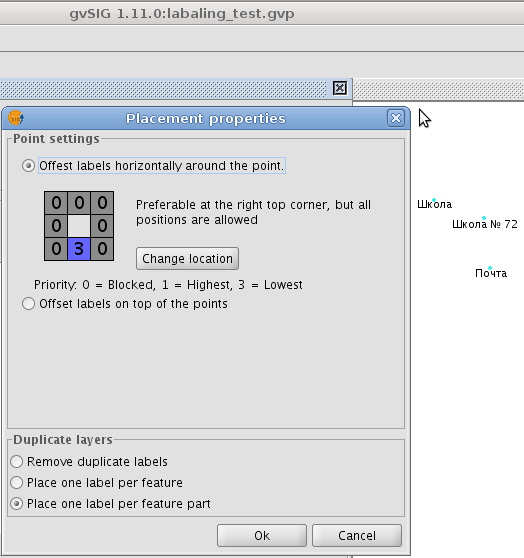Image resolution: width=524 pixels, height=558 pixels.
Task: Click the 'Почта' point label on map
Action: coord(491,273)
